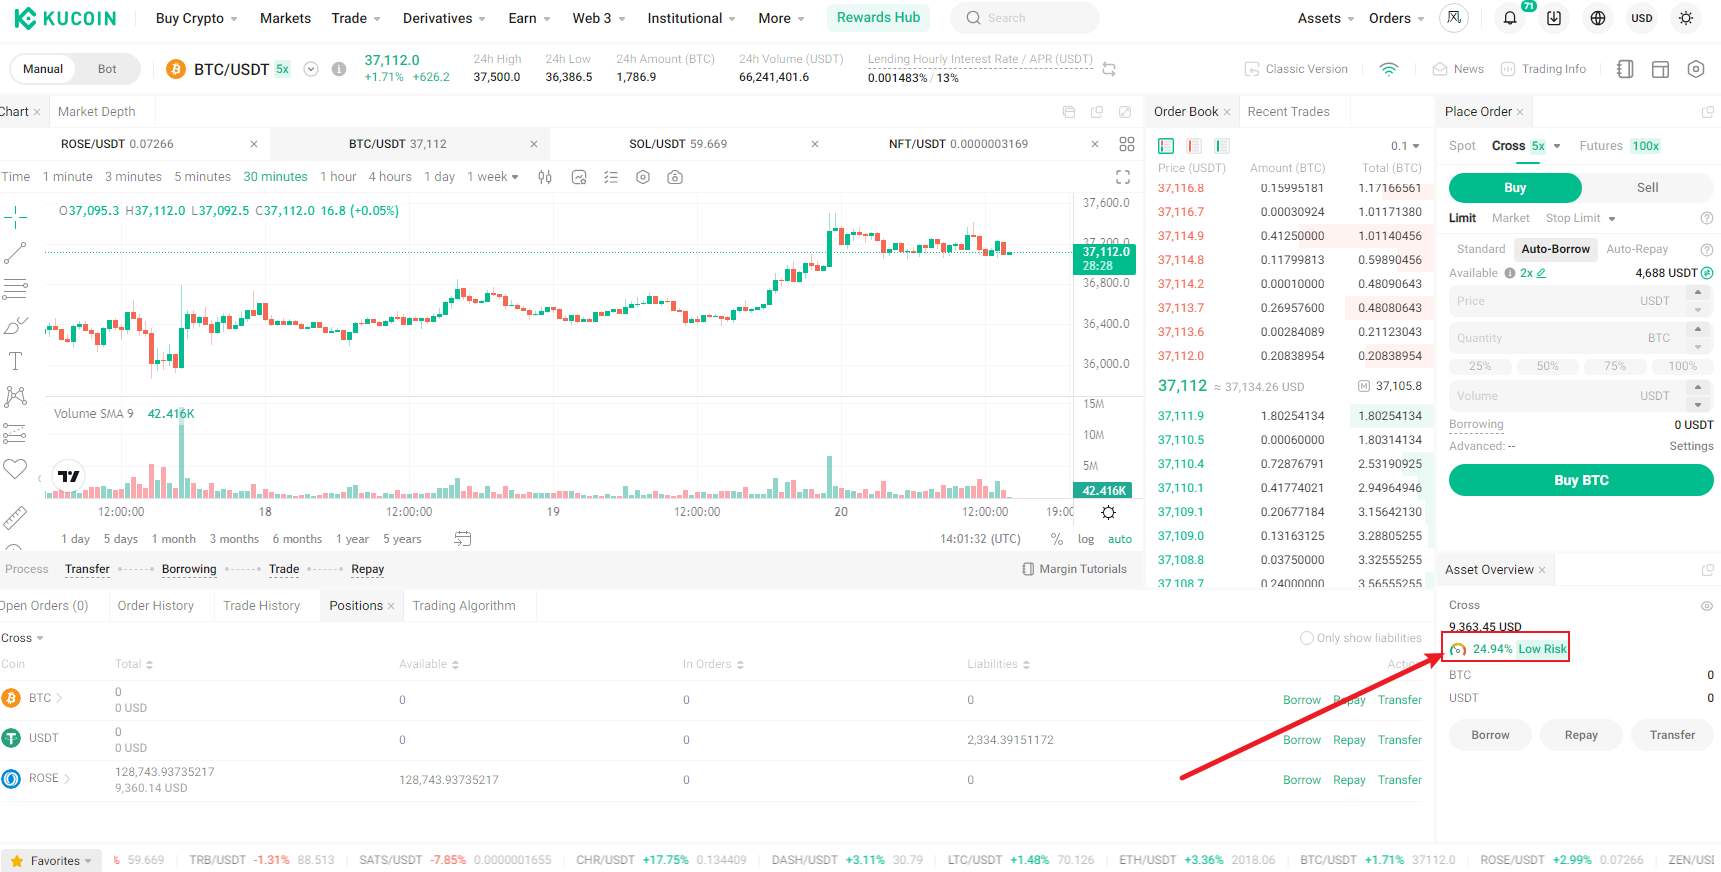
Task: Switch to Recent Trades tab
Action: click(x=1288, y=112)
